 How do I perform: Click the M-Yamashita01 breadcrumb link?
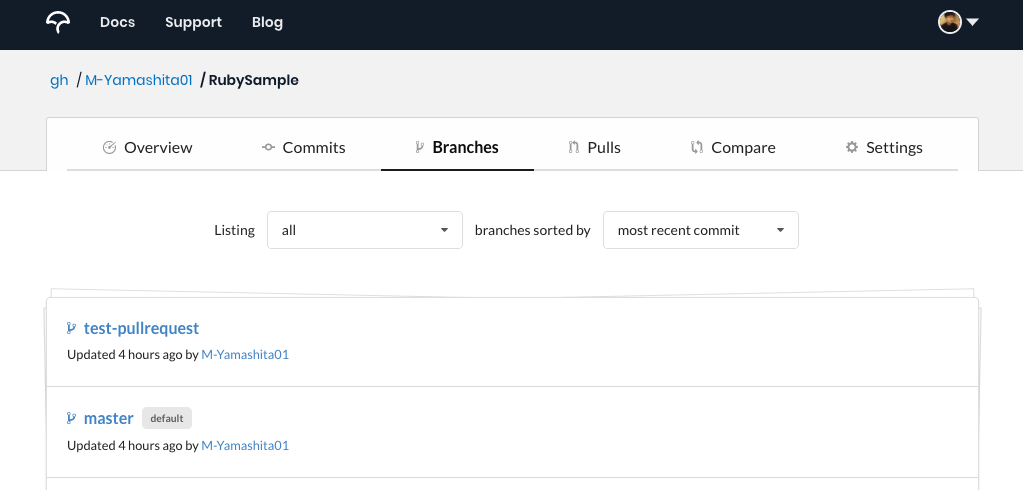click(x=139, y=80)
